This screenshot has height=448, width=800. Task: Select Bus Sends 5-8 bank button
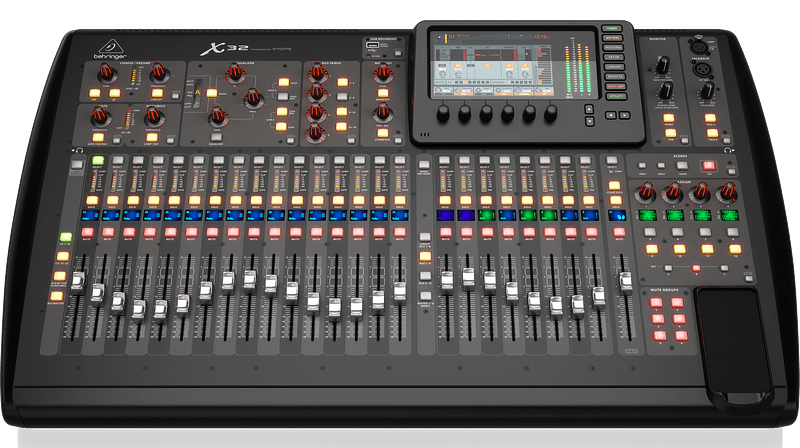[343, 97]
